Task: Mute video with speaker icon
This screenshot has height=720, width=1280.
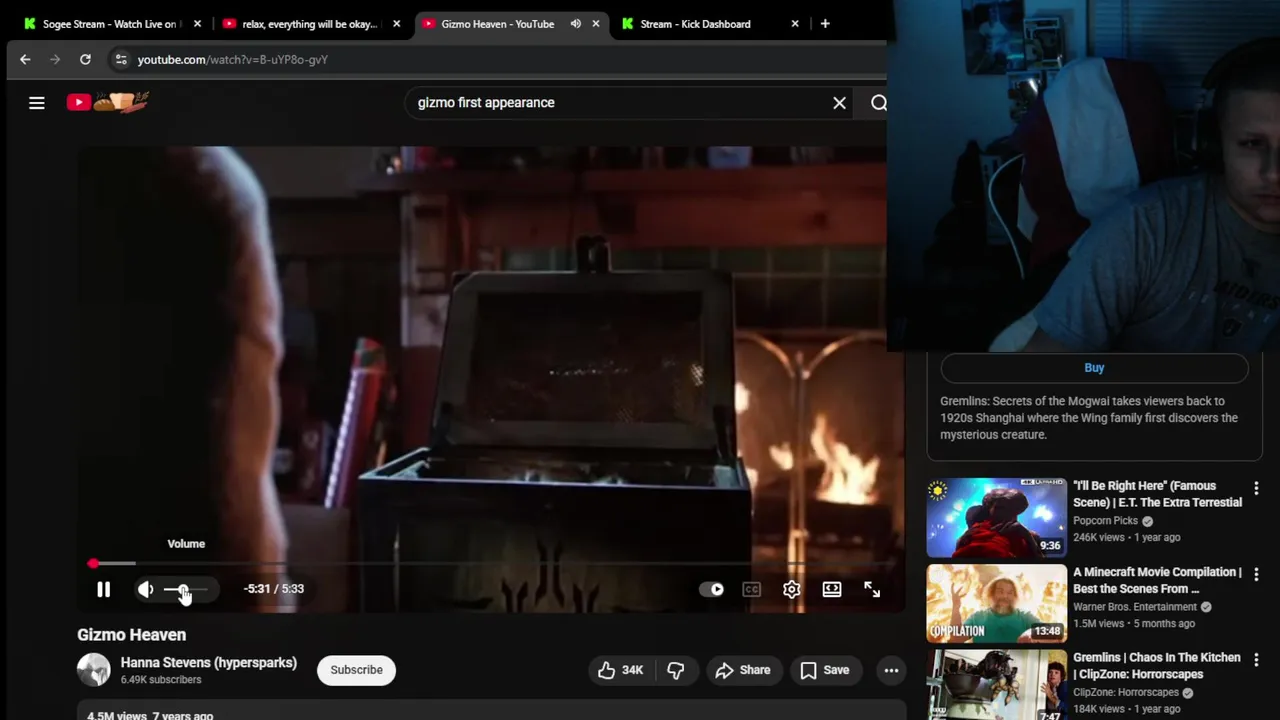Action: tap(146, 590)
